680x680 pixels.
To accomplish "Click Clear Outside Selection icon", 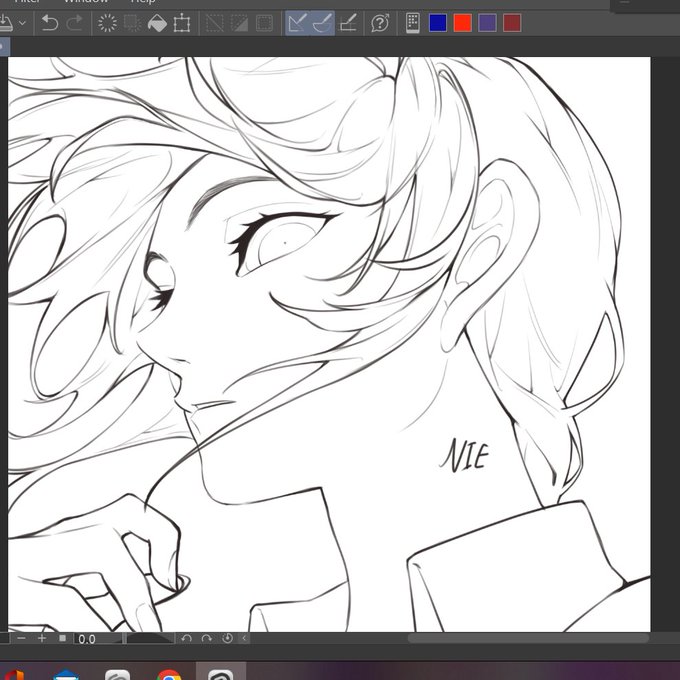I will pyautogui.click(x=132, y=23).
